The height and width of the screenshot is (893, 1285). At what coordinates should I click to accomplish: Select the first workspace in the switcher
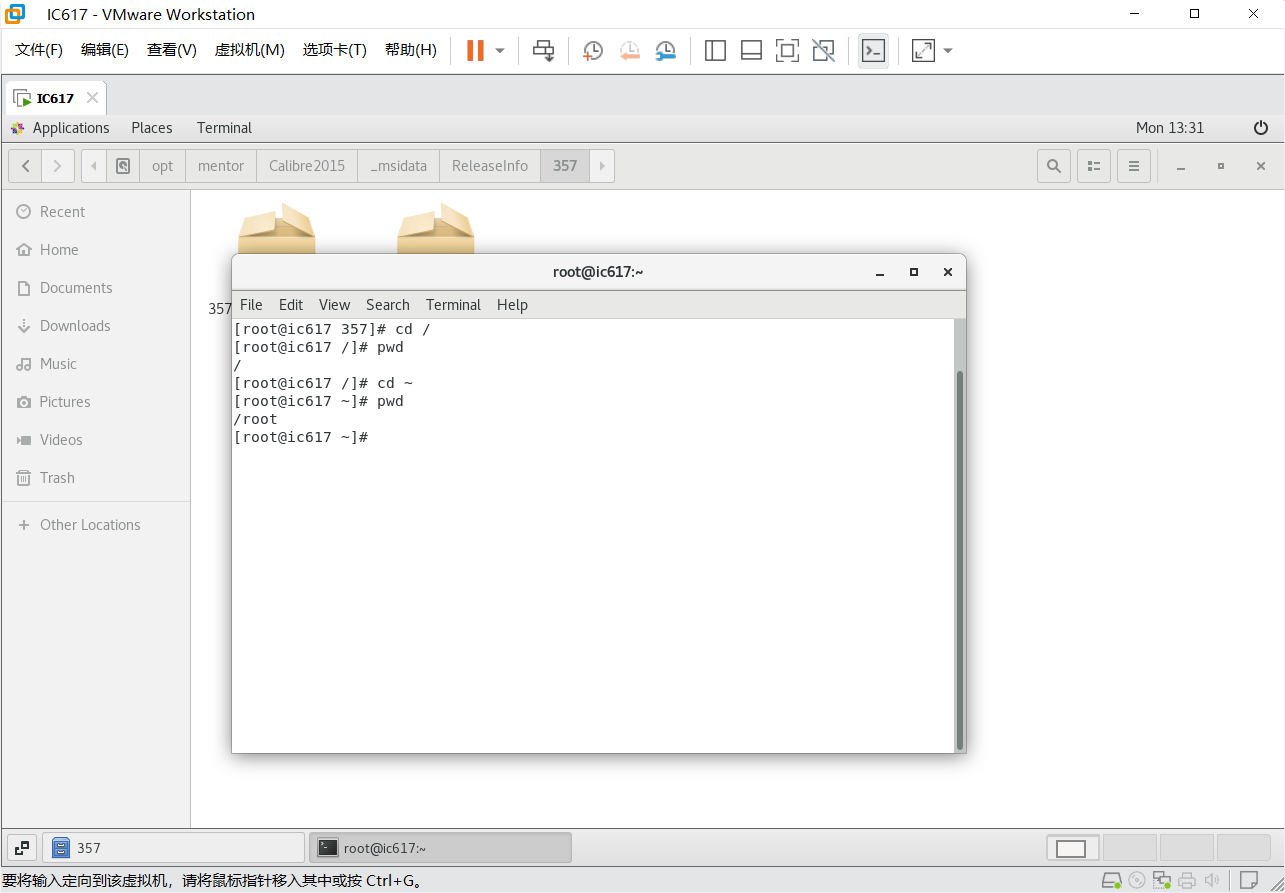point(1071,848)
